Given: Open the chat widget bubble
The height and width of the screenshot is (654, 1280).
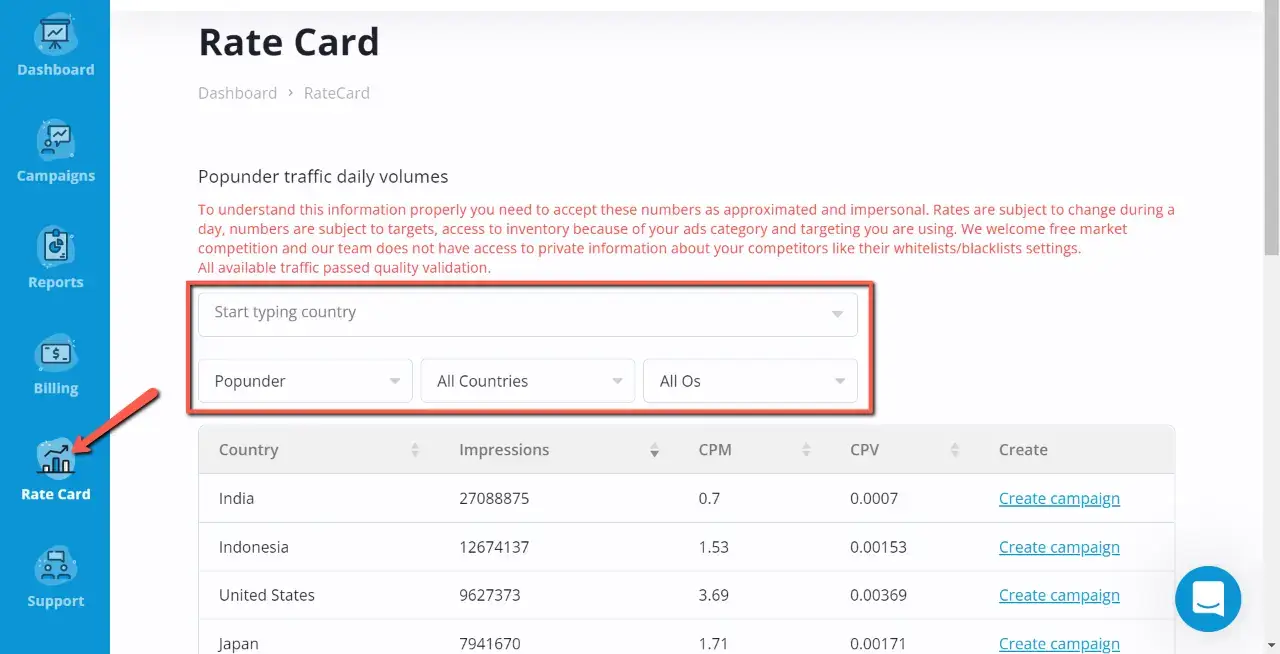Looking at the screenshot, I should pos(1208,599).
